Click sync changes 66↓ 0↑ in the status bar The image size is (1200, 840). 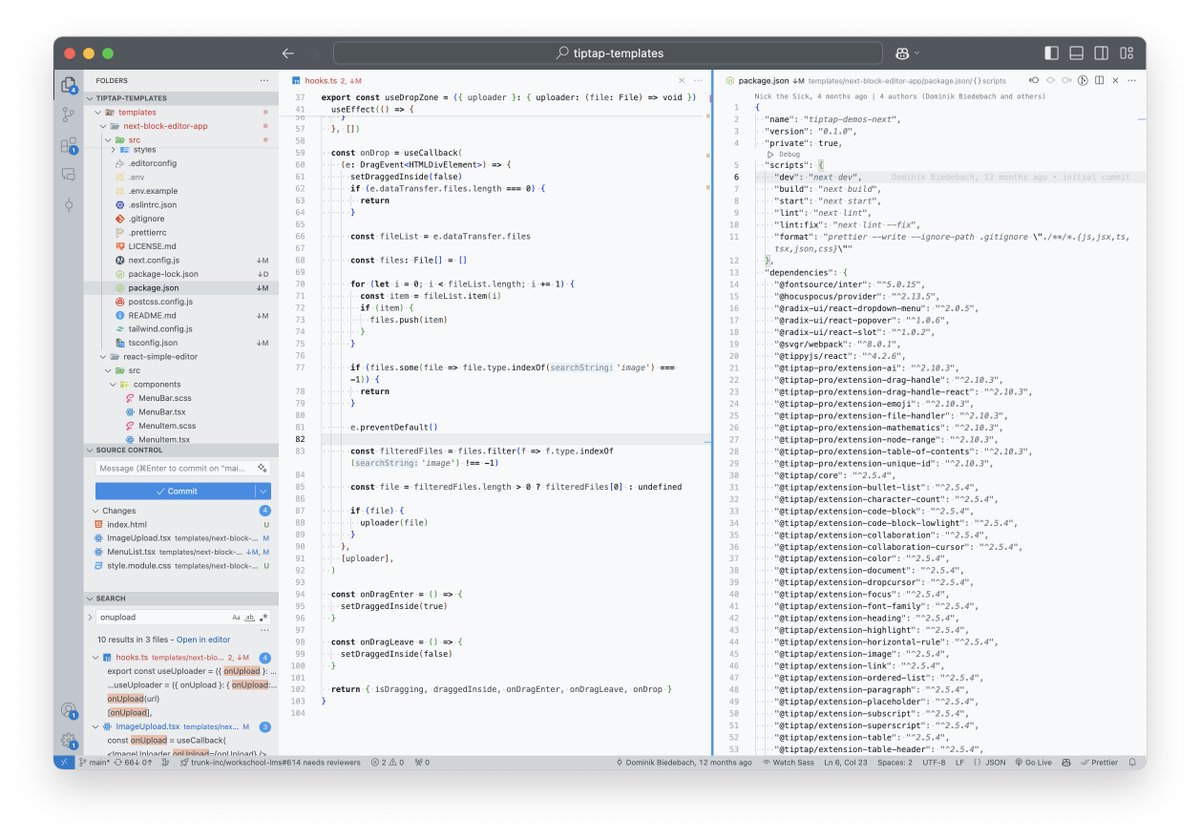coord(133,762)
